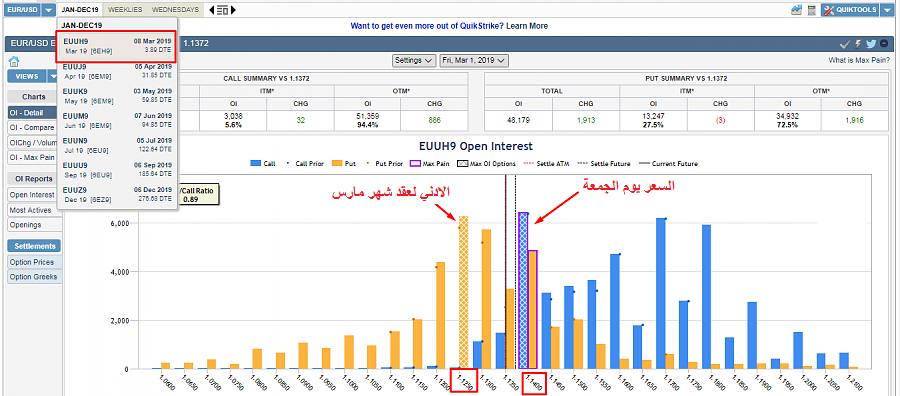Go to next expiration with right arrow
The width and height of the screenshot is (900, 396).
[x=233, y=10]
